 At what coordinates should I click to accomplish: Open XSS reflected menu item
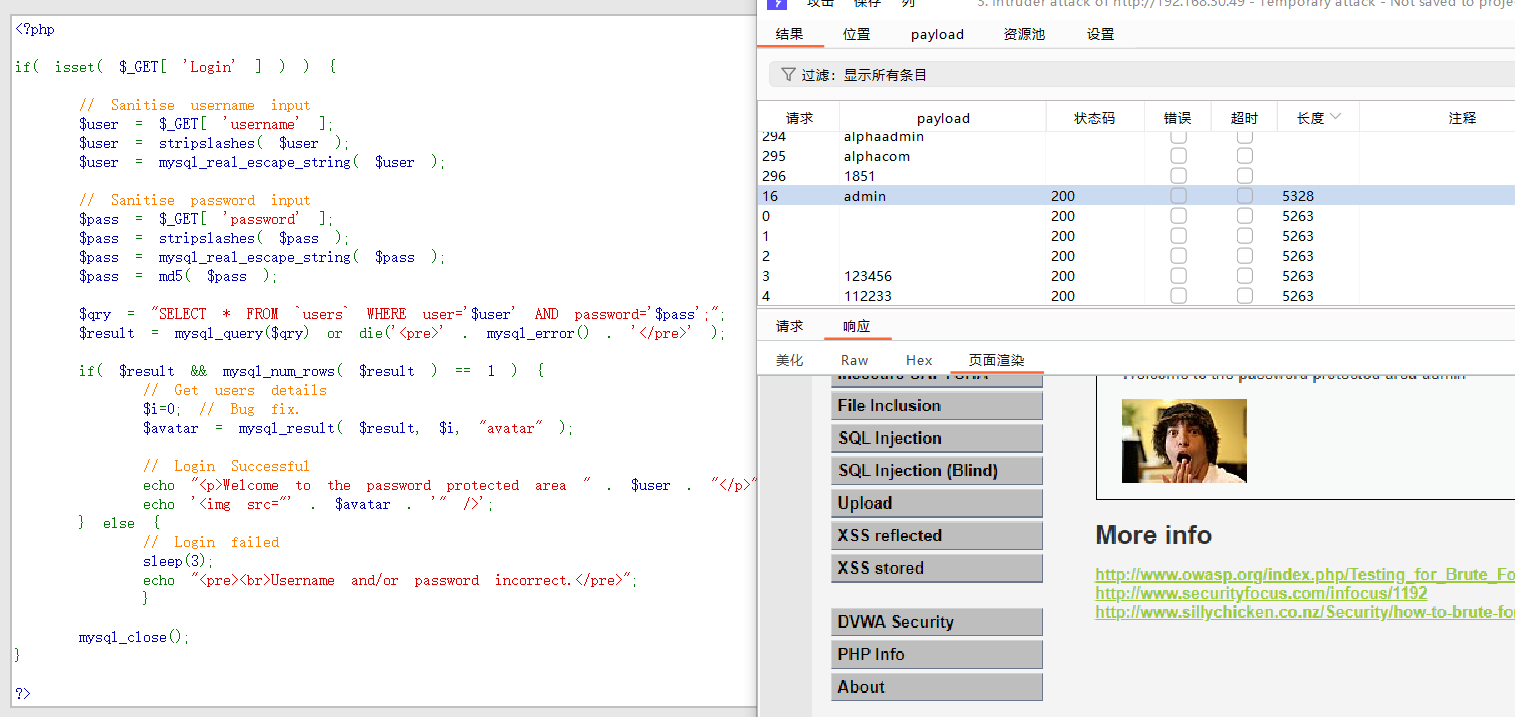tap(937, 535)
